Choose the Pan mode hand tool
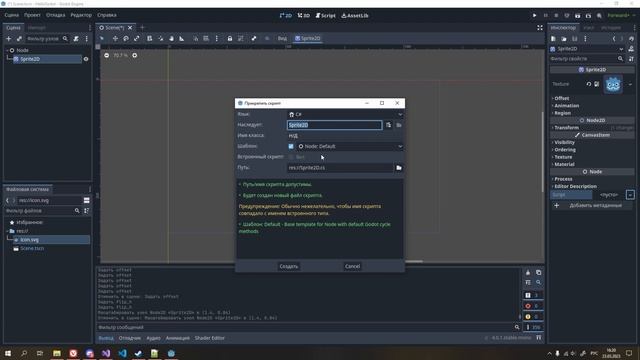 click(x=171, y=38)
